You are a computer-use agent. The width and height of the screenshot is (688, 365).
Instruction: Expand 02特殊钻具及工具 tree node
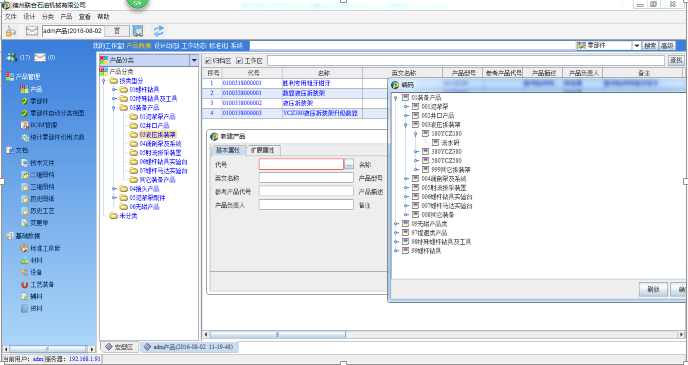click(114, 99)
